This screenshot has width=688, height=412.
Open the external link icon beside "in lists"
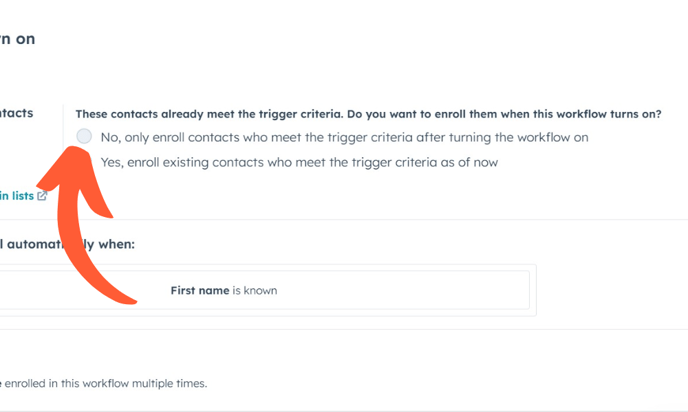tap(42, 196)
